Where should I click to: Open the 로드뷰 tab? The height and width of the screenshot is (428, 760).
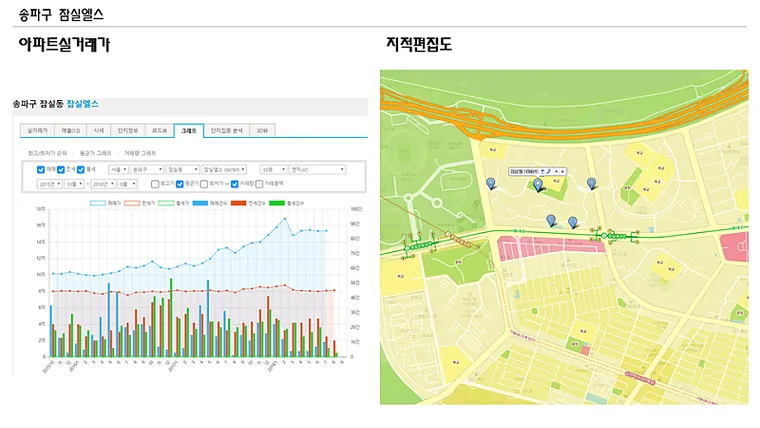pyautogui.click(x=159, y=131)
